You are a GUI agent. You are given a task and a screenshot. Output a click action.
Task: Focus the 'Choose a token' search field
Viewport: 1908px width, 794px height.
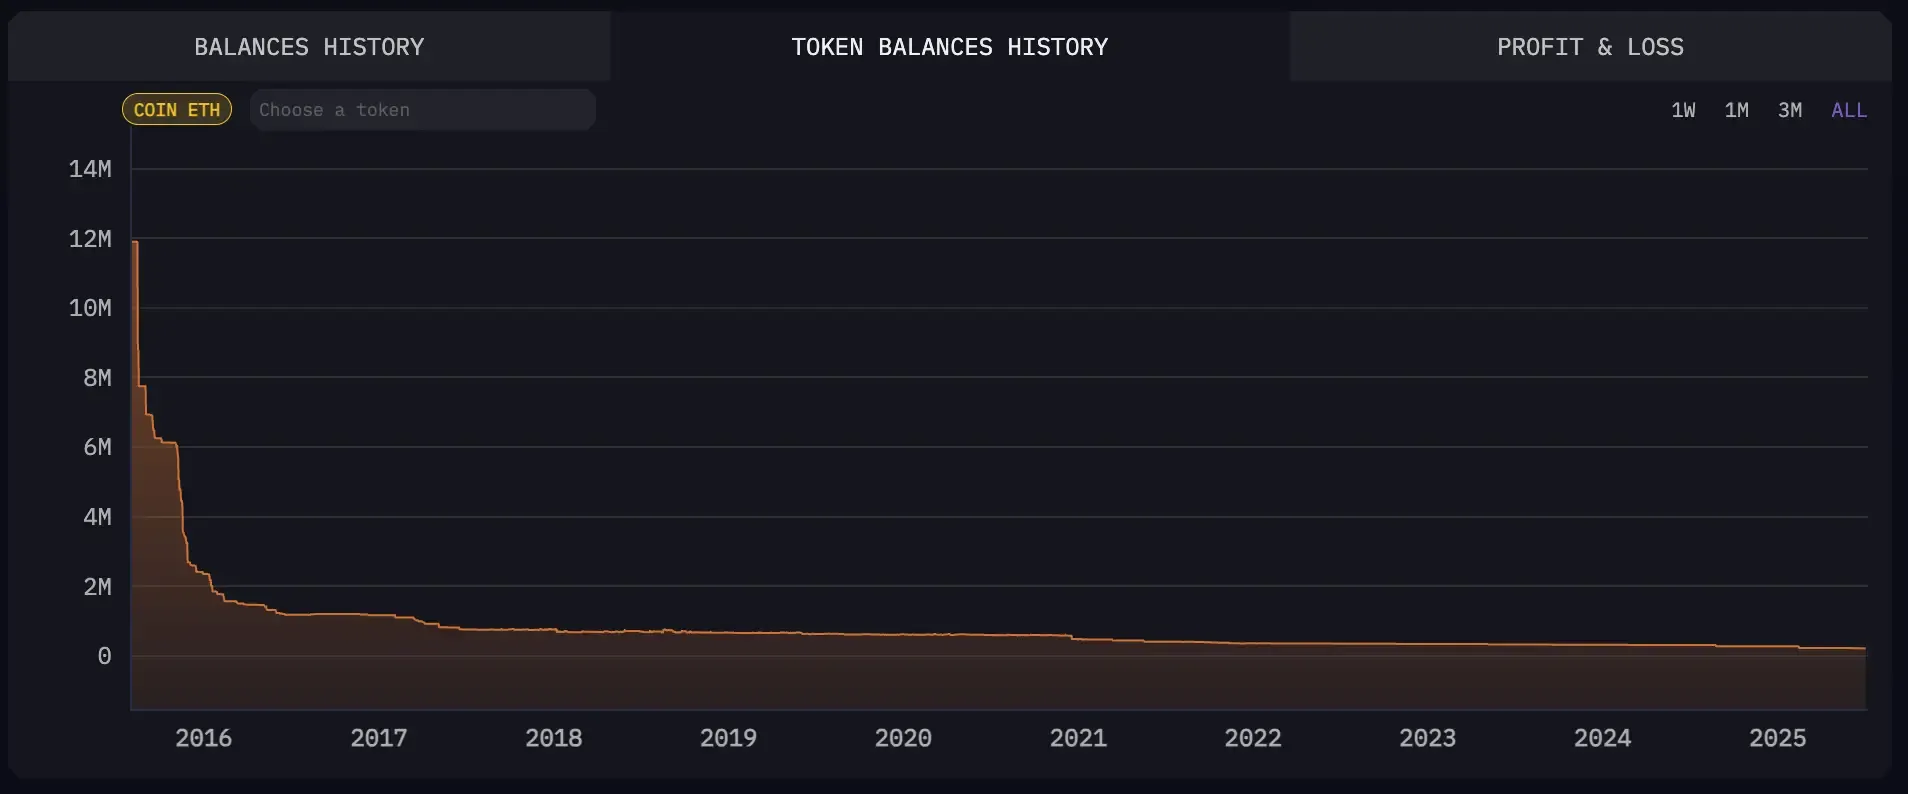(422, 110)
